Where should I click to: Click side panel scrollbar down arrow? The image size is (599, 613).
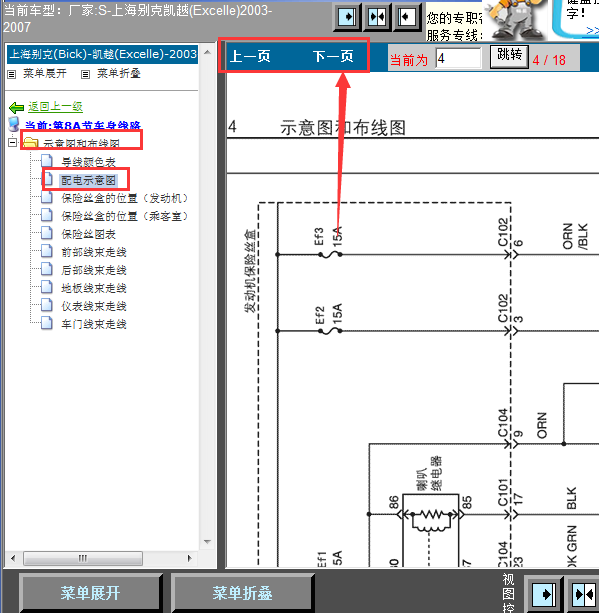pos(208,542)
